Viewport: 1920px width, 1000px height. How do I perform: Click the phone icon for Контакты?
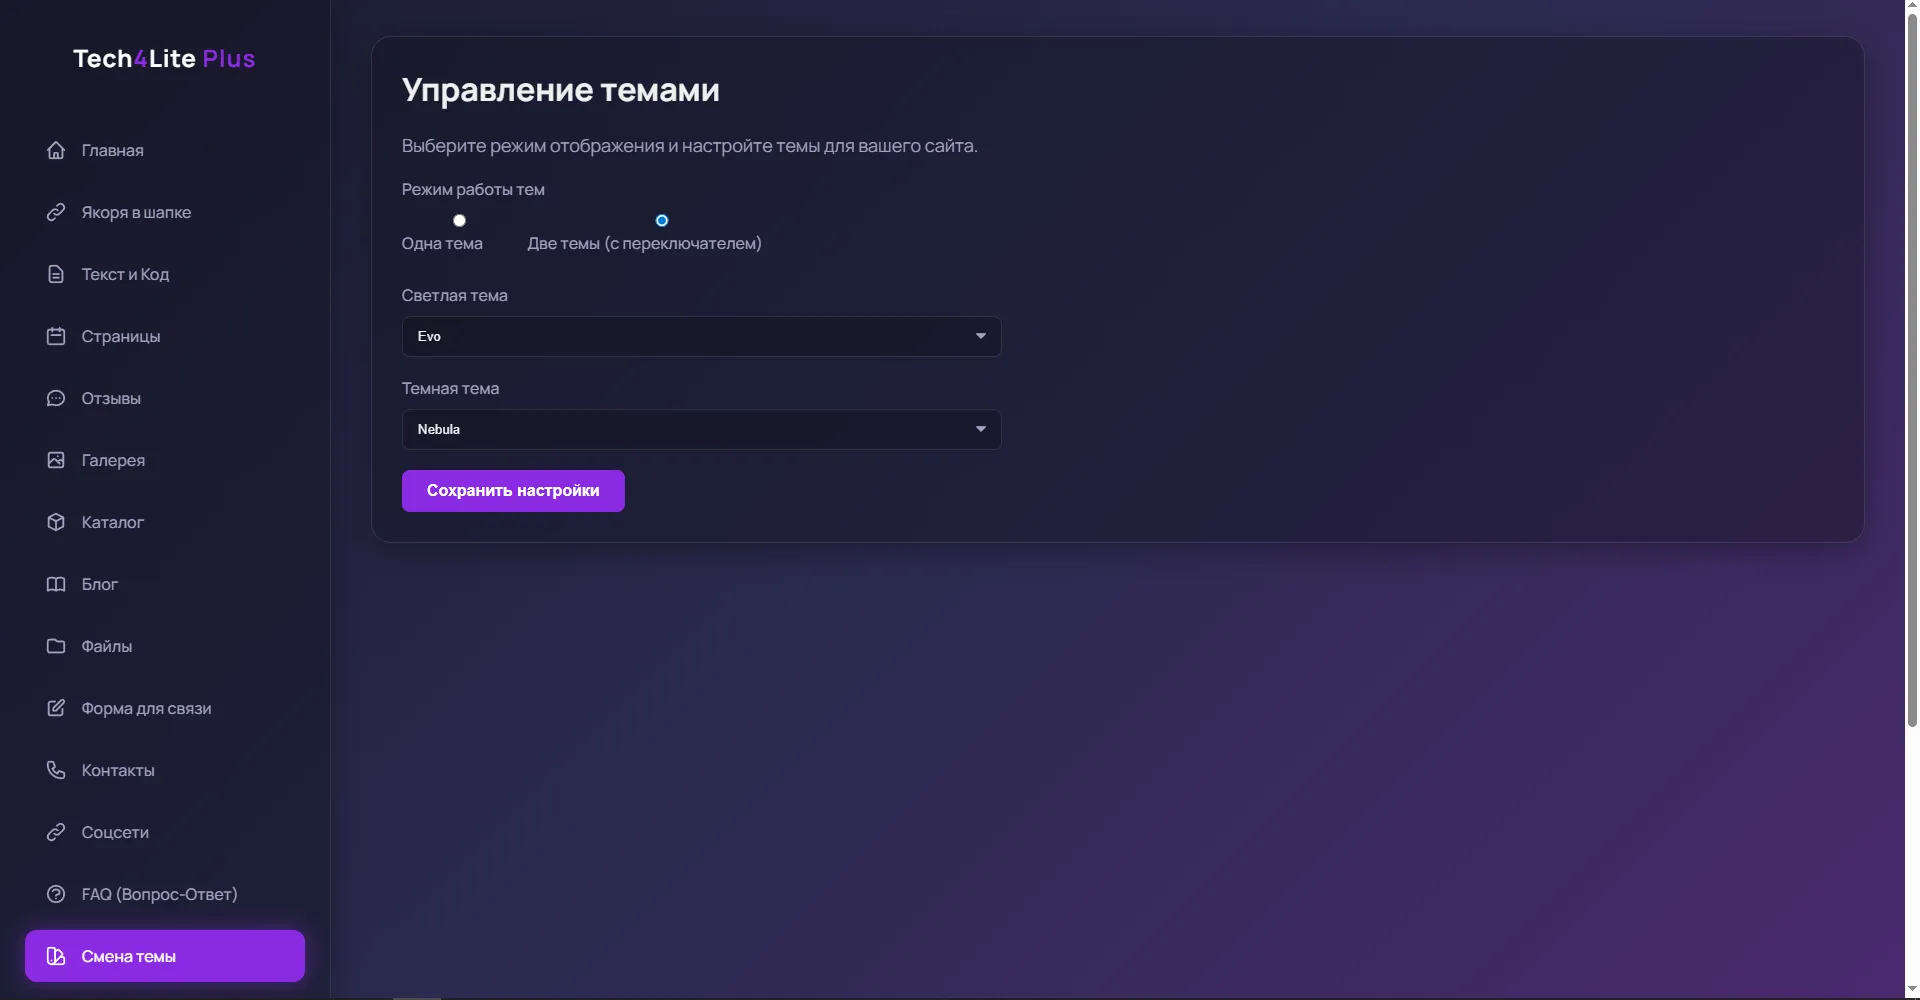(x=56, y=770)
